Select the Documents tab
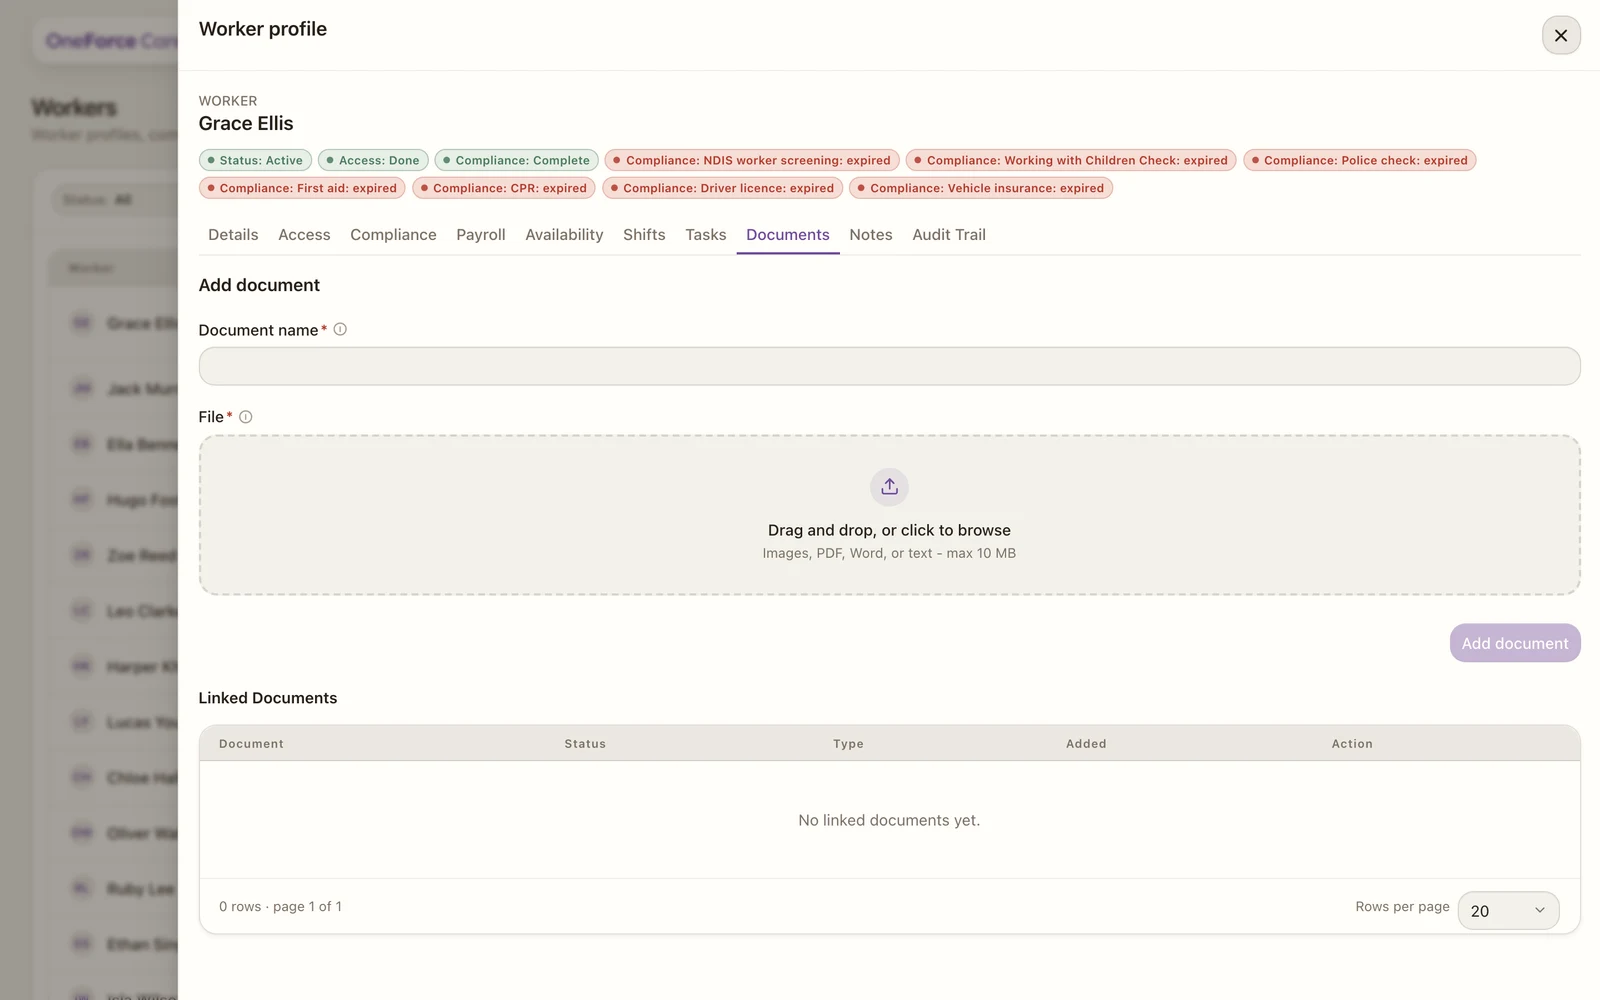The image size is (1600, 1000). [788, 234]
